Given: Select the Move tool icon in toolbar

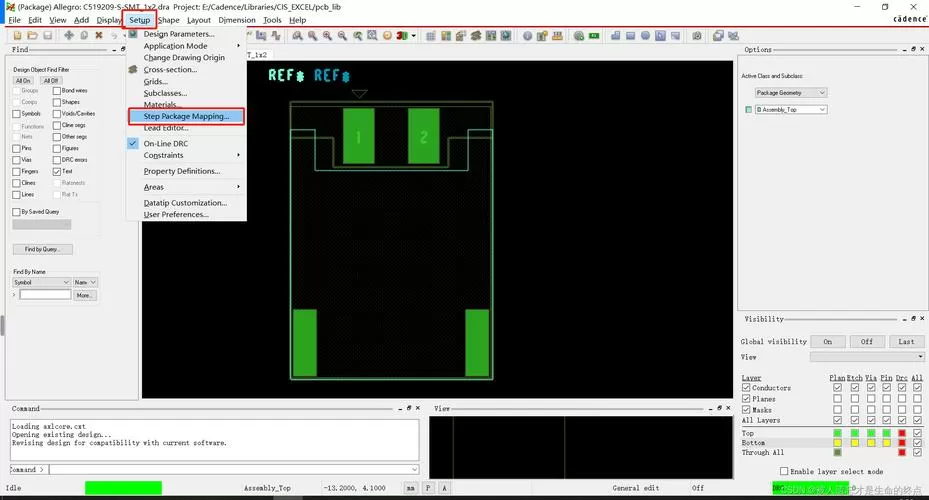Looking at the screenshot, I should (x=69, y=36).
